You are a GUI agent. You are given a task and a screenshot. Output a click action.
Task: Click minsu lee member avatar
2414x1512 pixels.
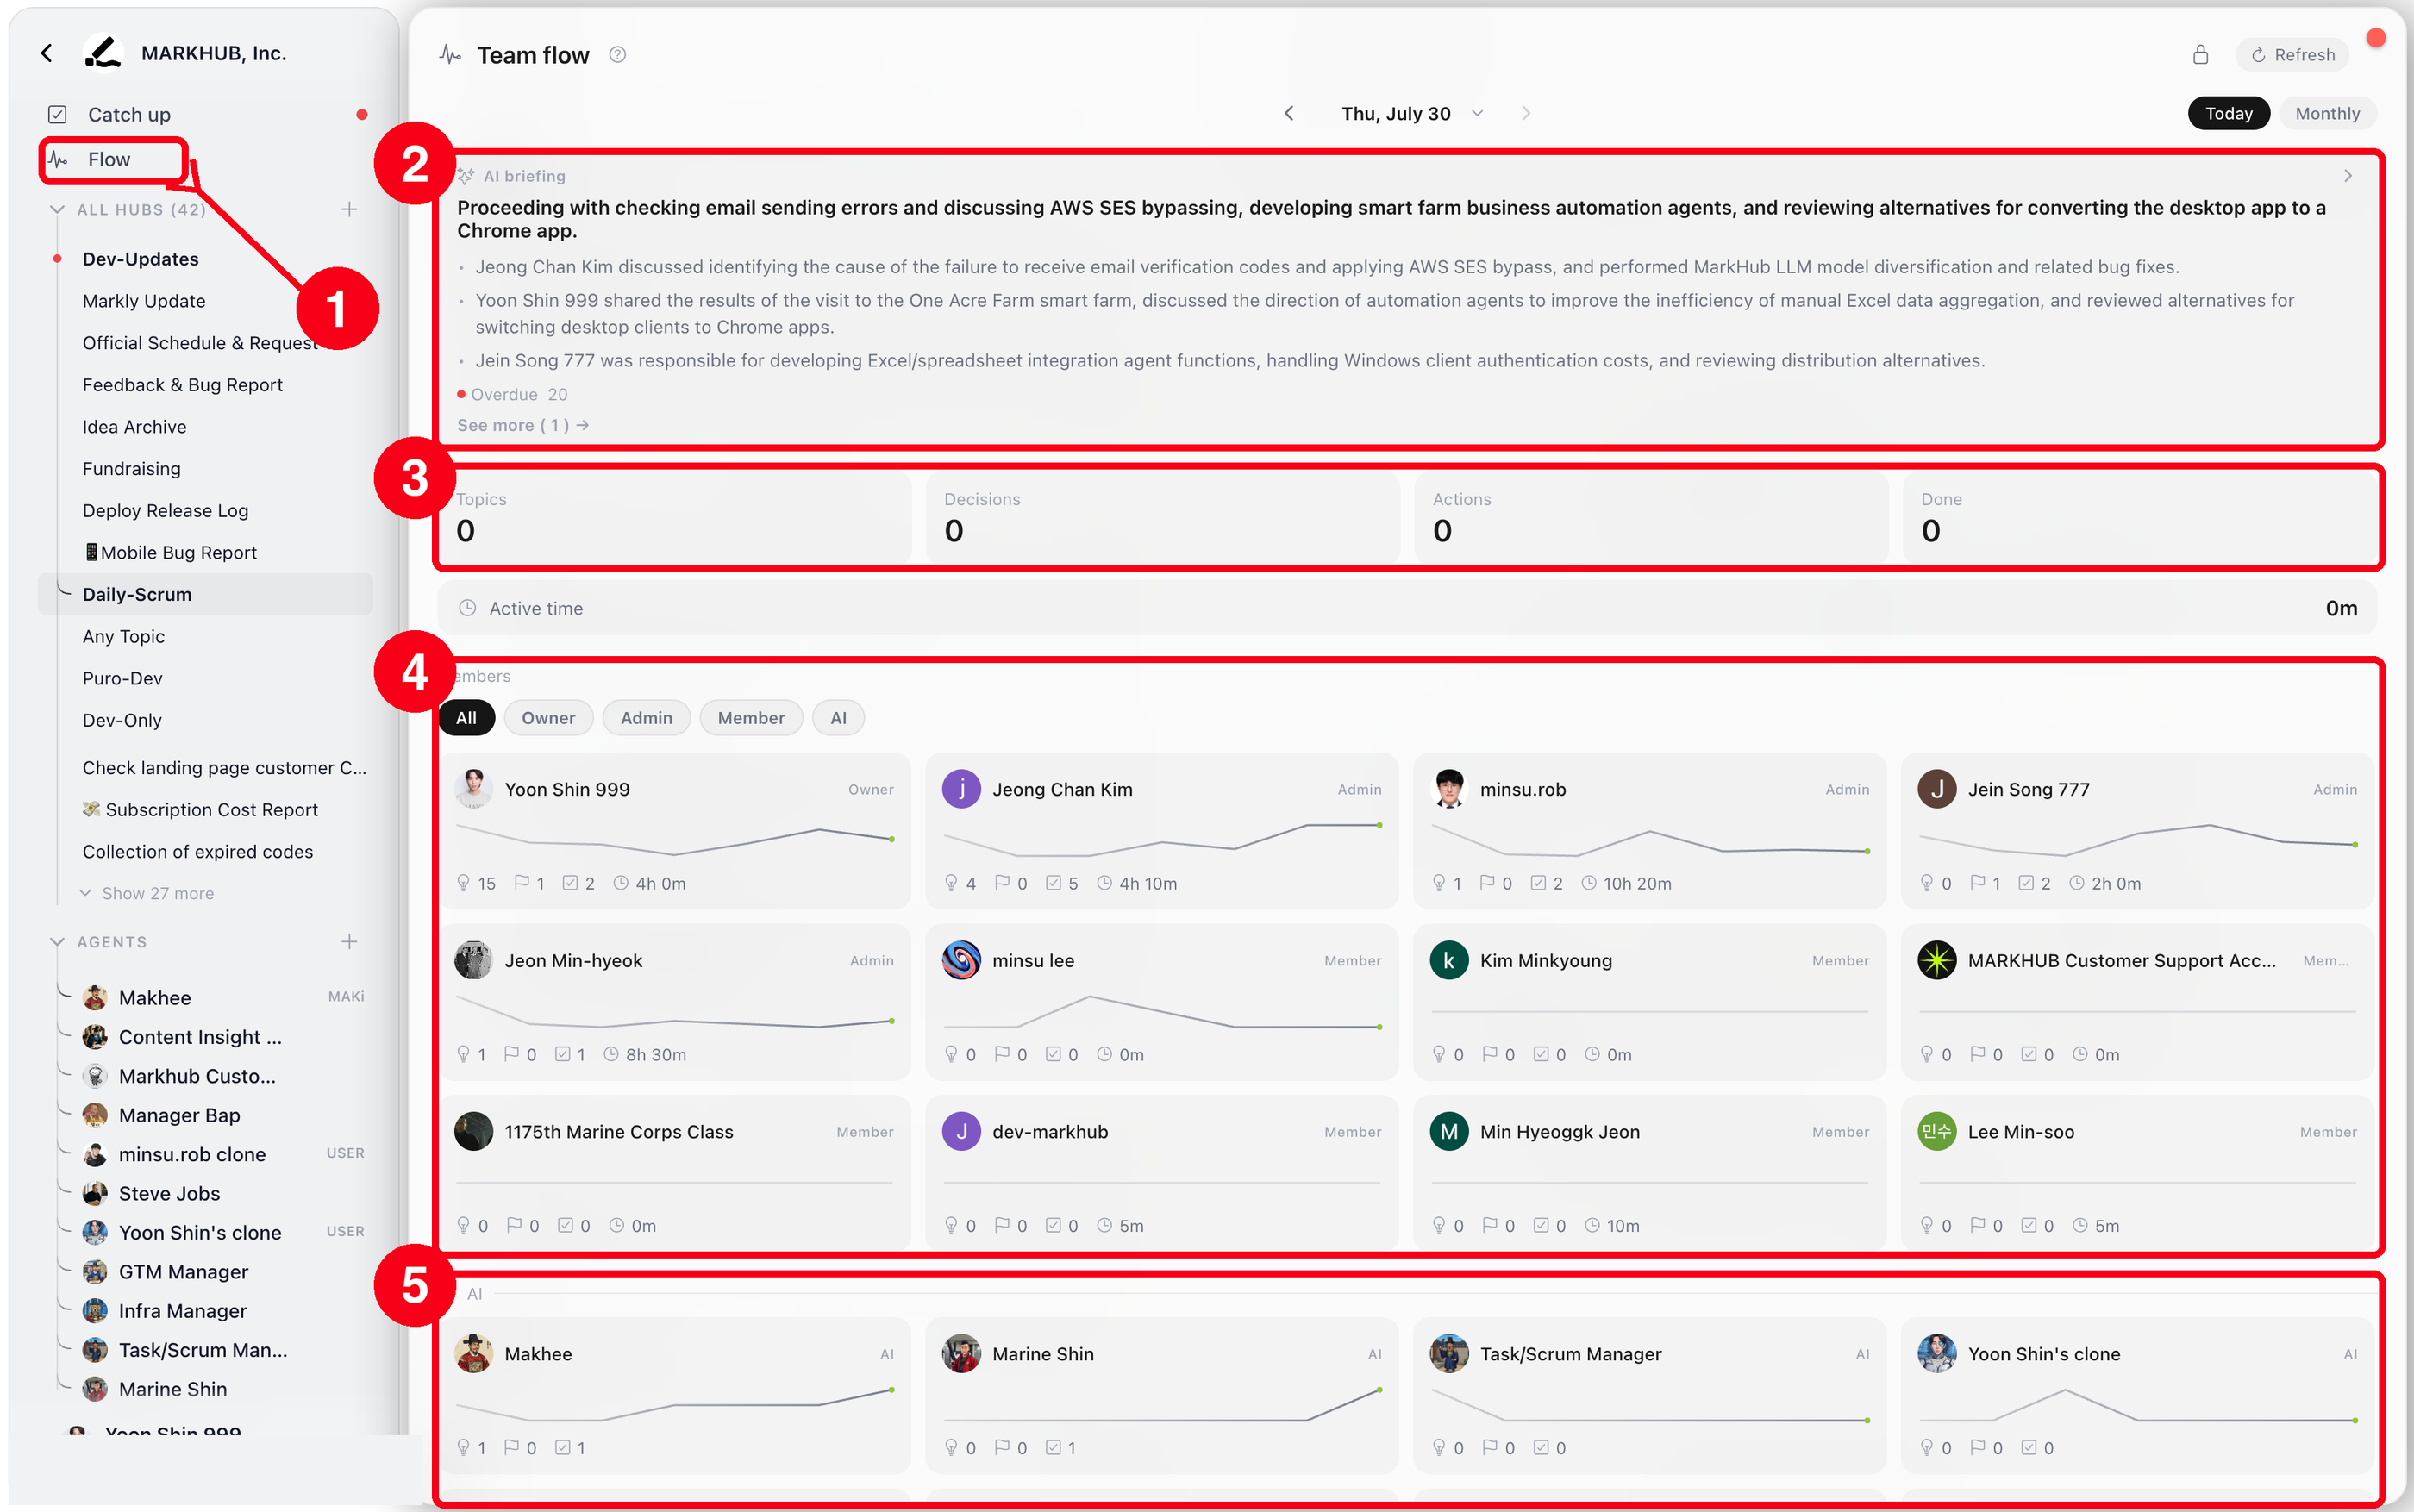click(x=961, y=960)
